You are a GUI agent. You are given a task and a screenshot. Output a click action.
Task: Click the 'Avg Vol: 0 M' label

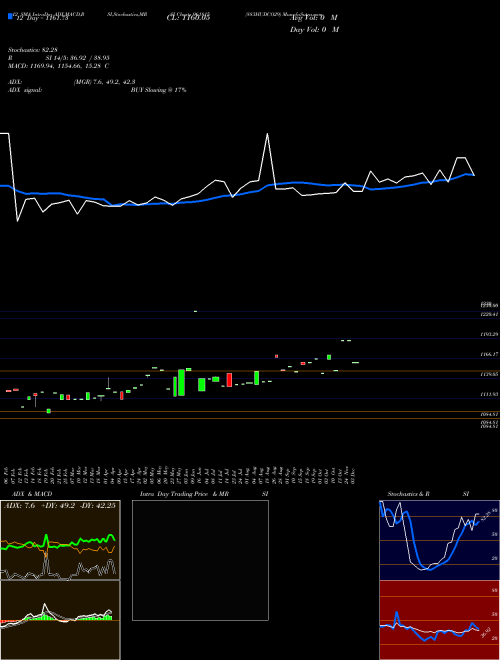(314, 18)
